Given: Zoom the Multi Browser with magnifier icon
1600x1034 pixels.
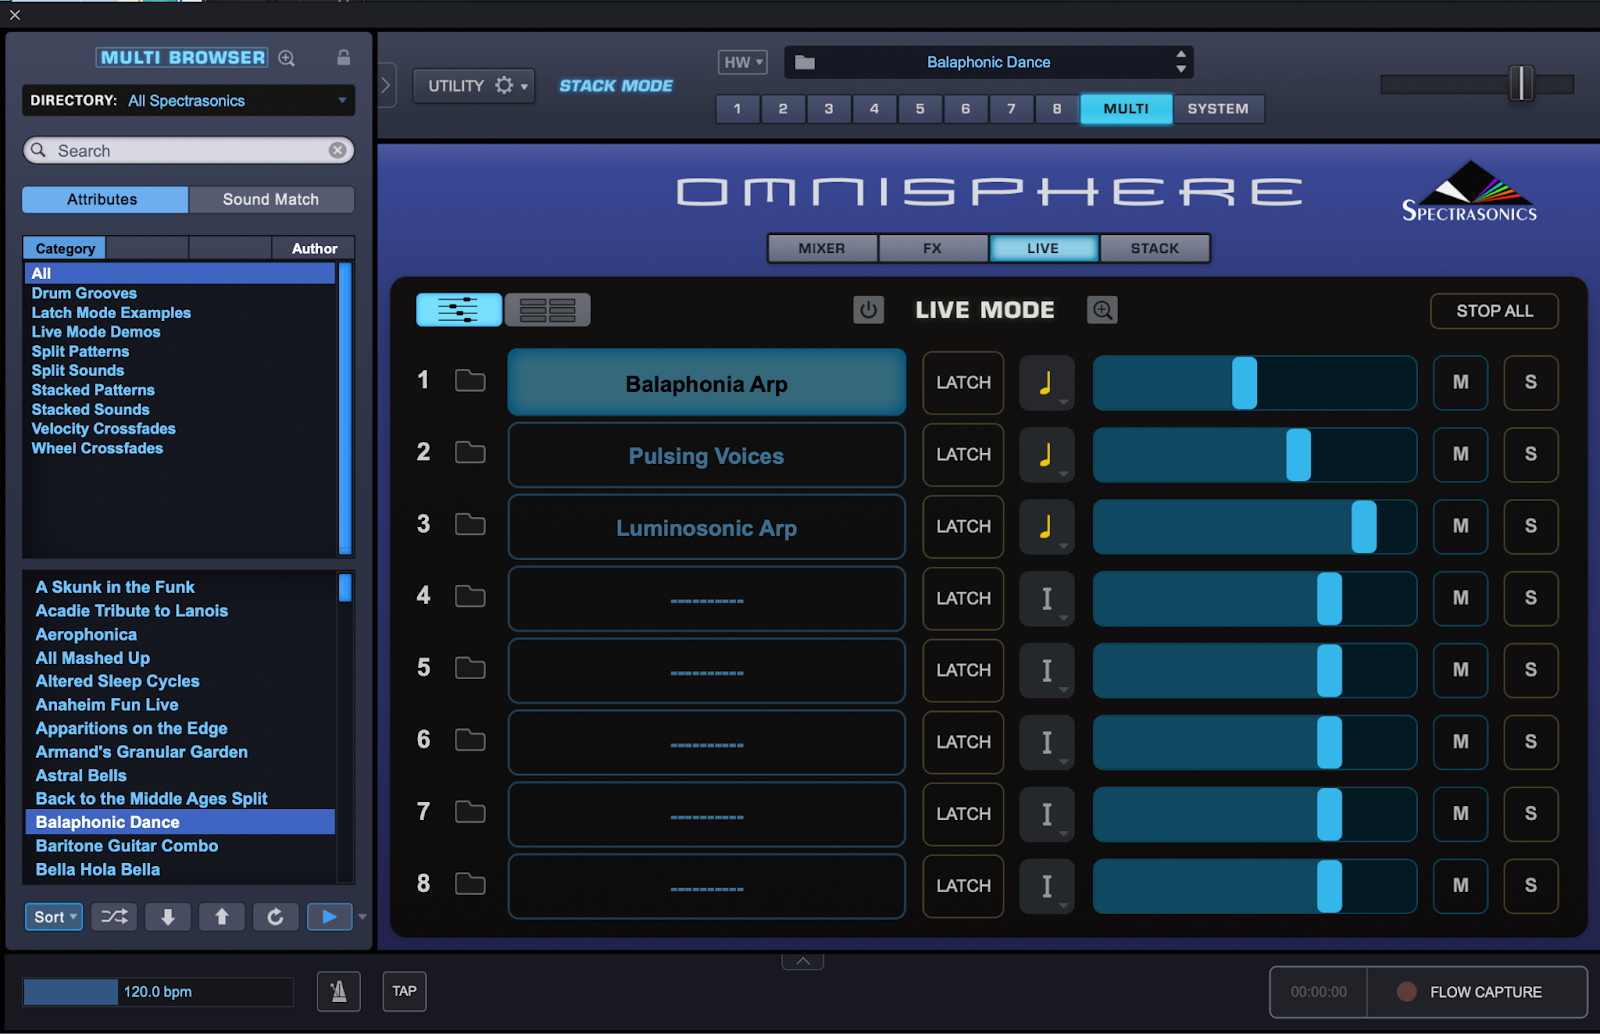Looking at the screenshot, I should [x=287, y=58].
